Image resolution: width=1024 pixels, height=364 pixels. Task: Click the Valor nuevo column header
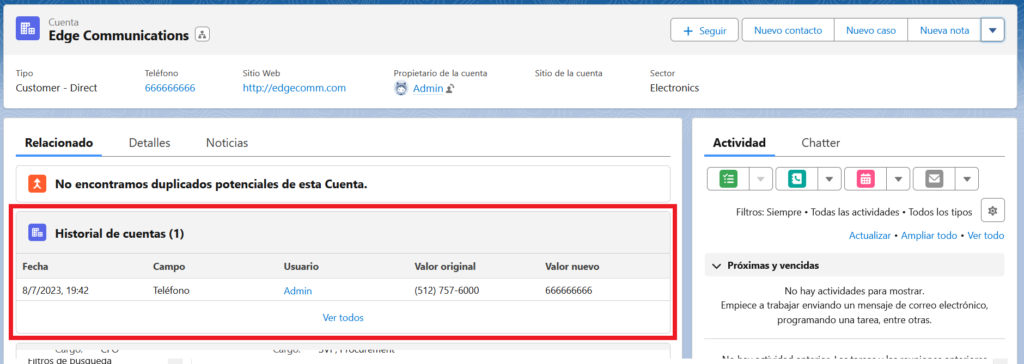[x=572, y=267]
